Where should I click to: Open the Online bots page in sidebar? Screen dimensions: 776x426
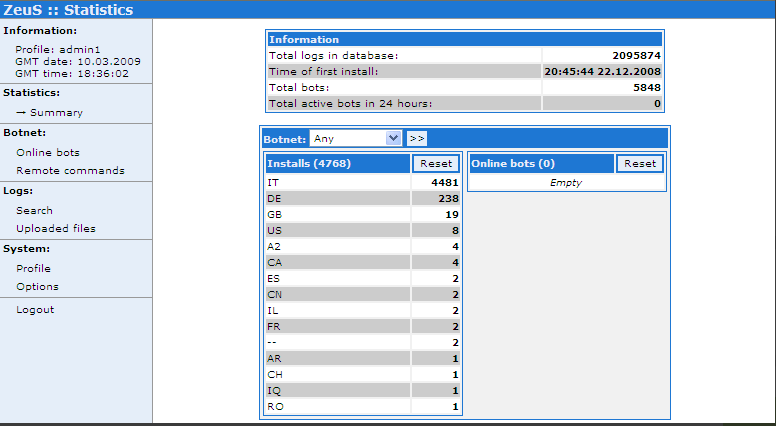[x=48, y=153]
